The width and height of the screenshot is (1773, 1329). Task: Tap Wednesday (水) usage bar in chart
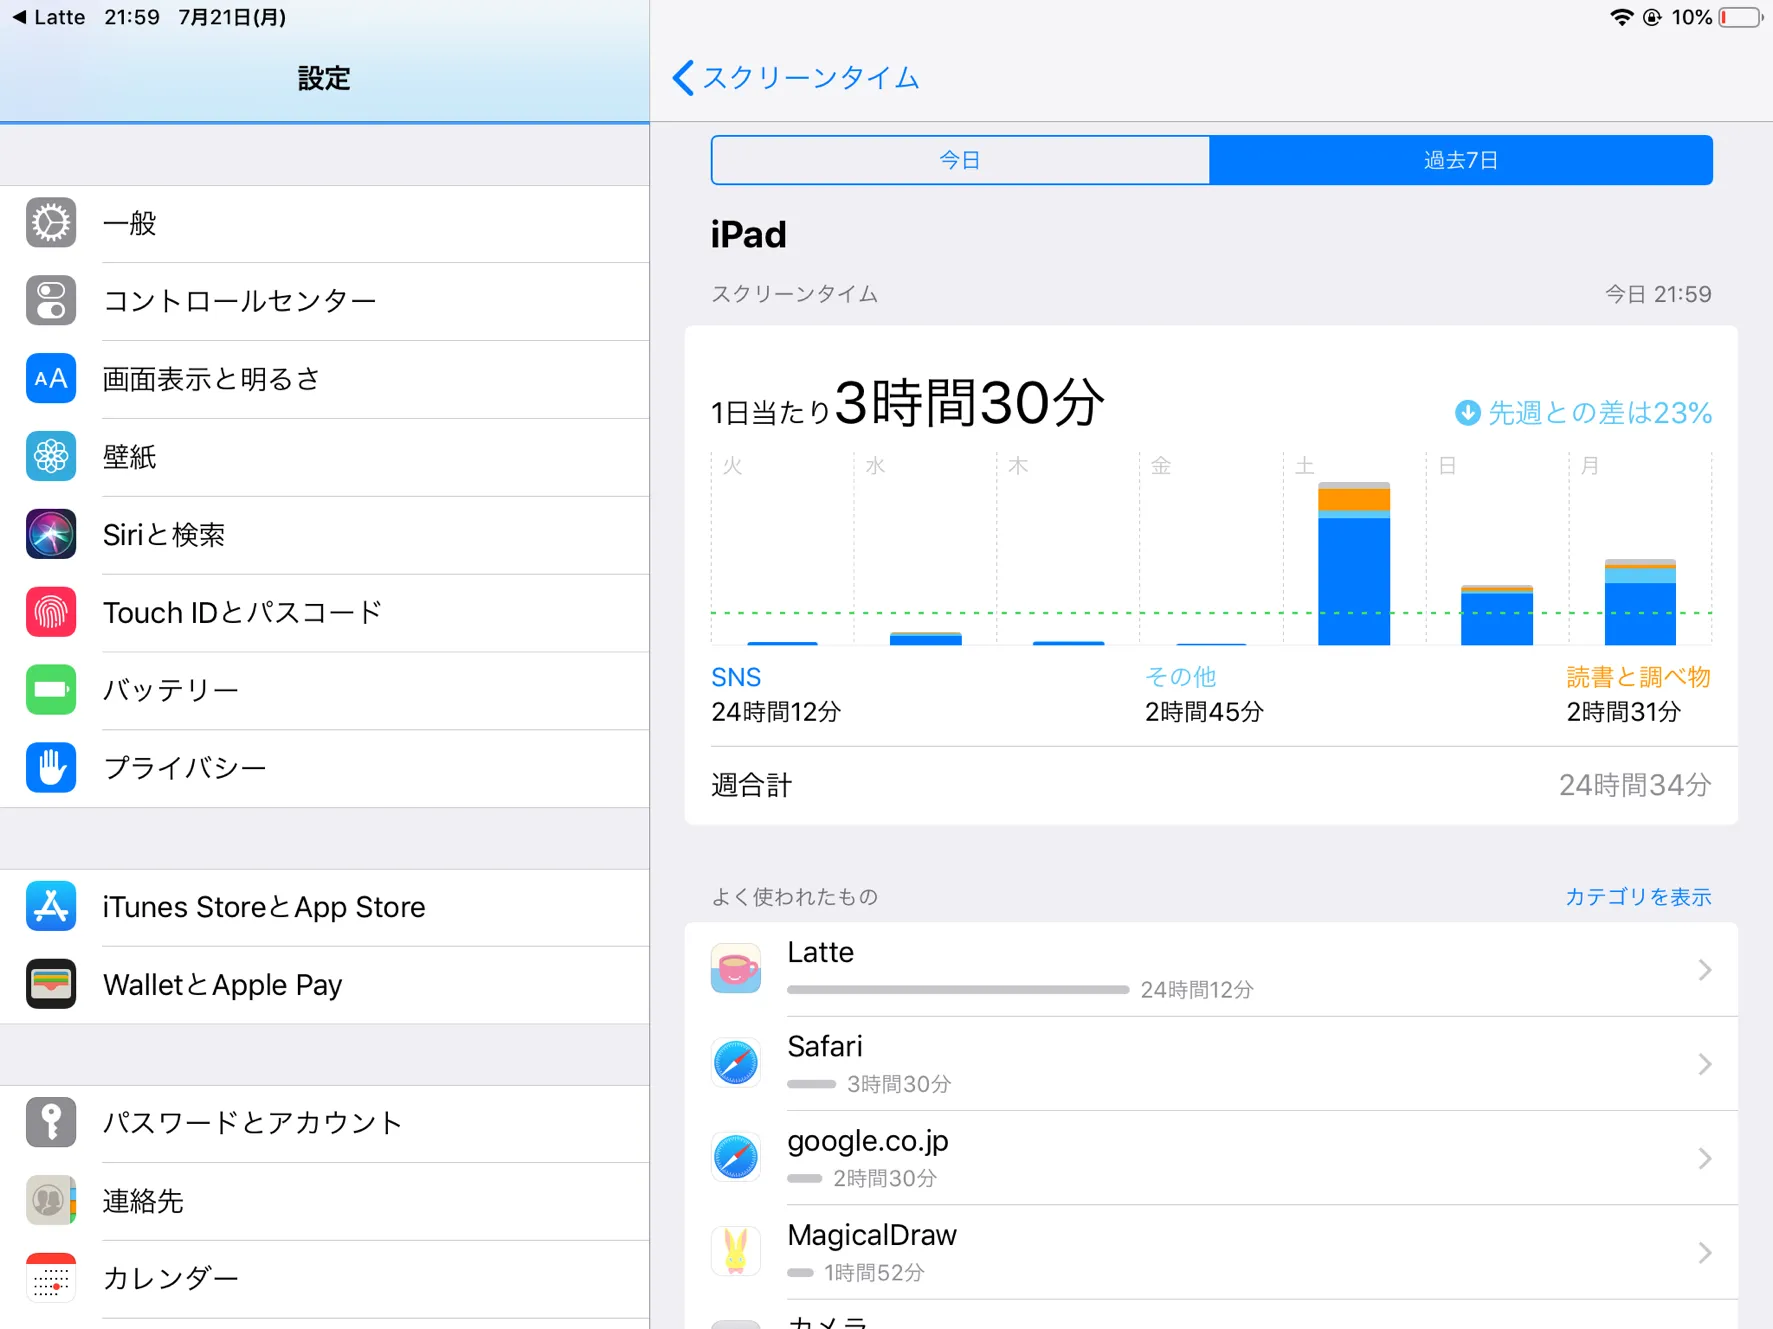[926, 638]
